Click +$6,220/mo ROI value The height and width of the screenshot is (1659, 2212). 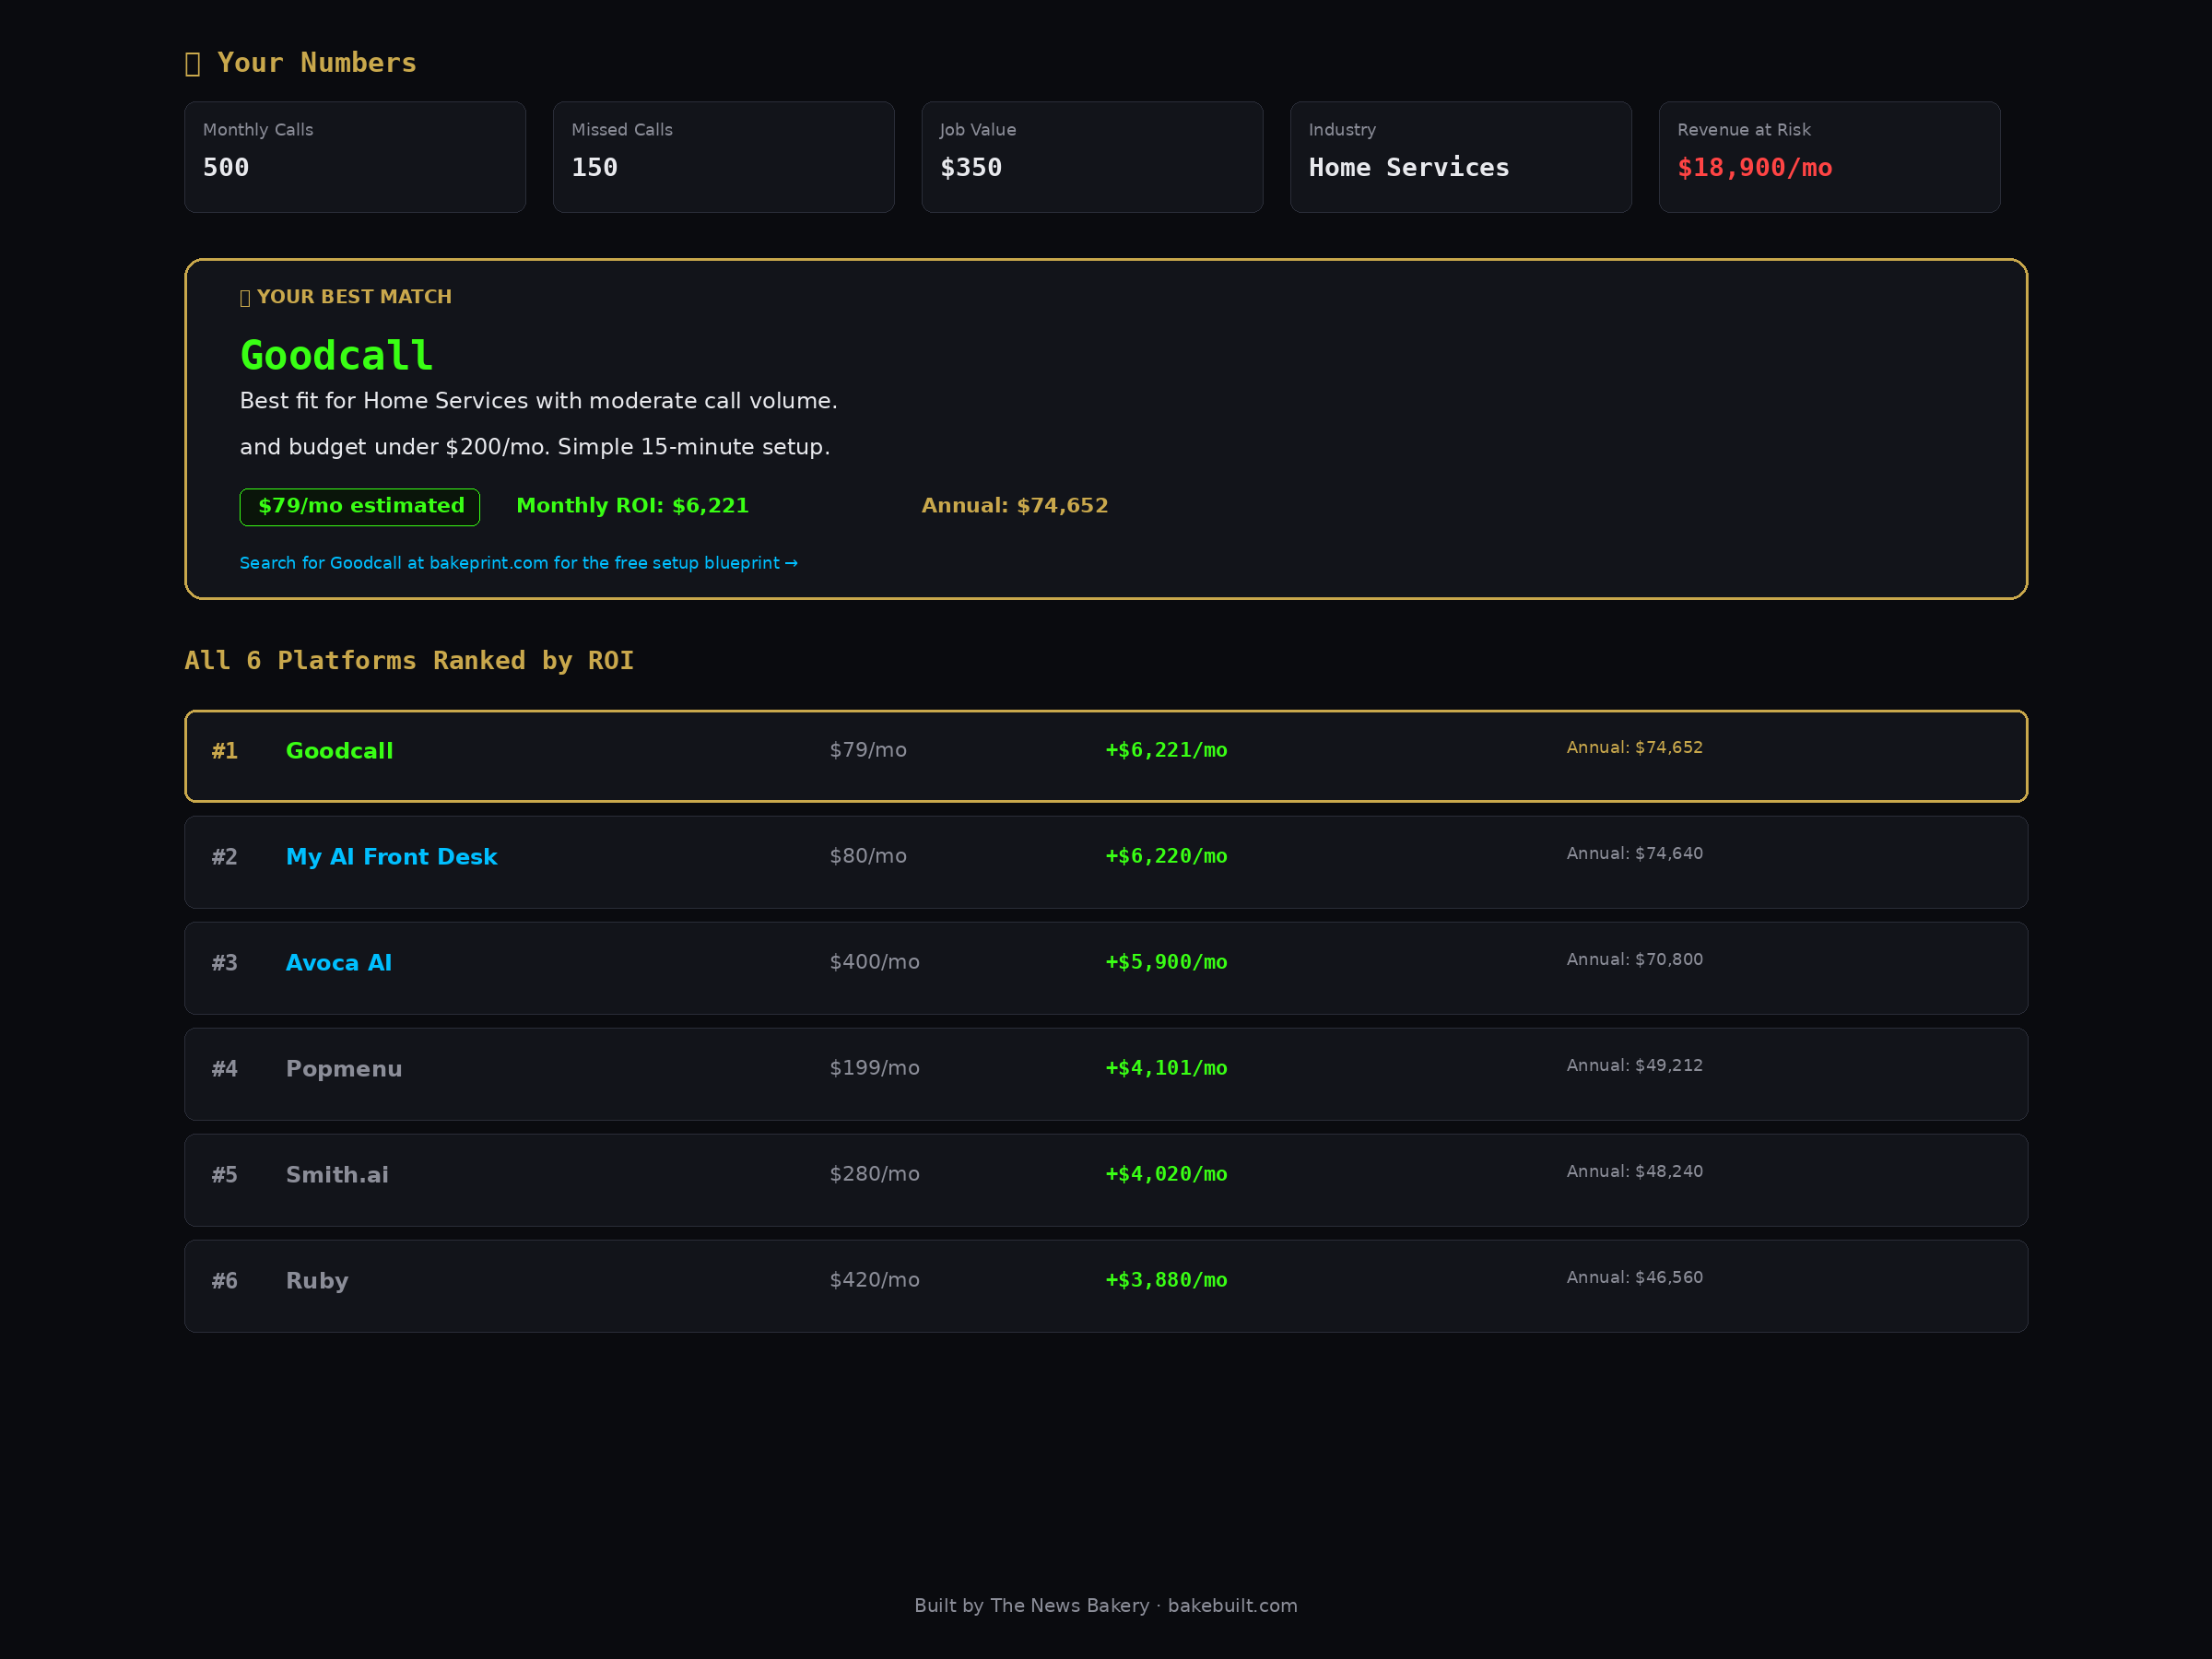pos(1166,856)
